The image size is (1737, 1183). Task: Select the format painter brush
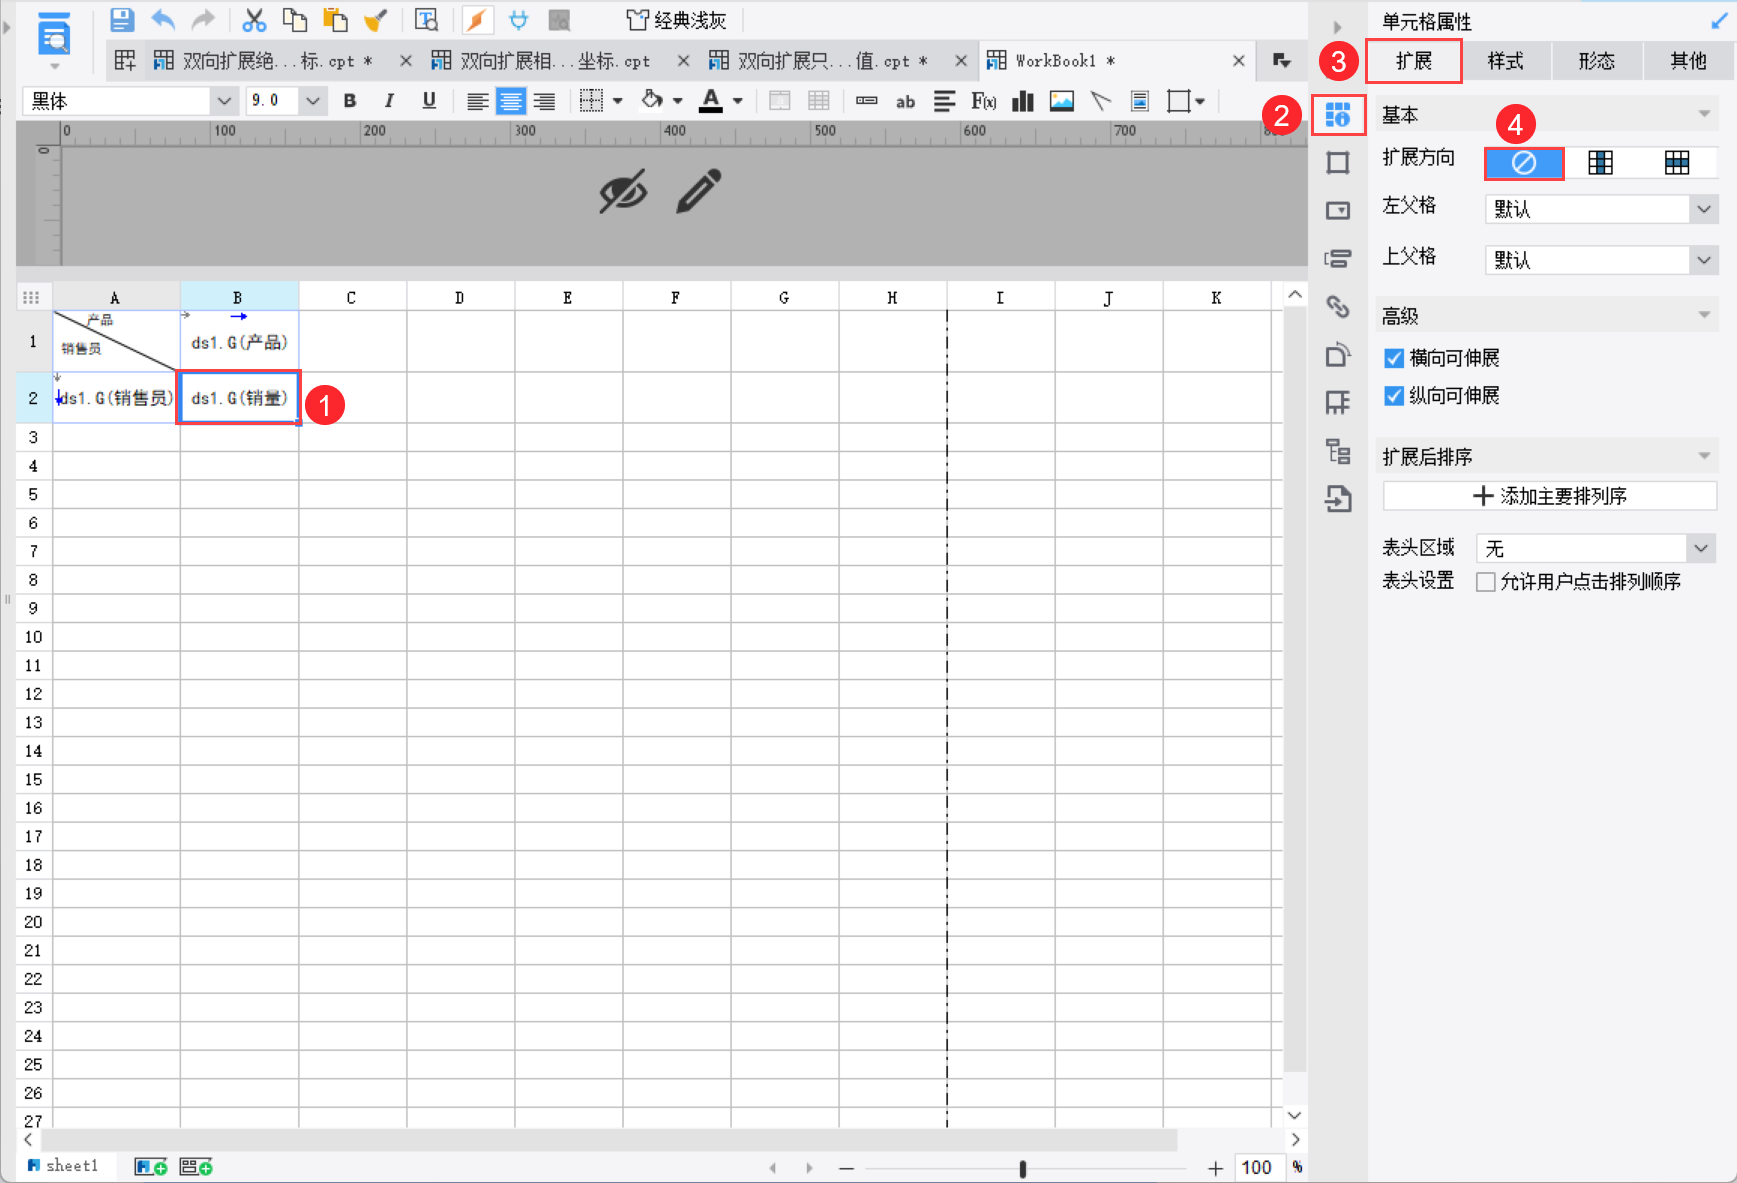tap(376, 20)
